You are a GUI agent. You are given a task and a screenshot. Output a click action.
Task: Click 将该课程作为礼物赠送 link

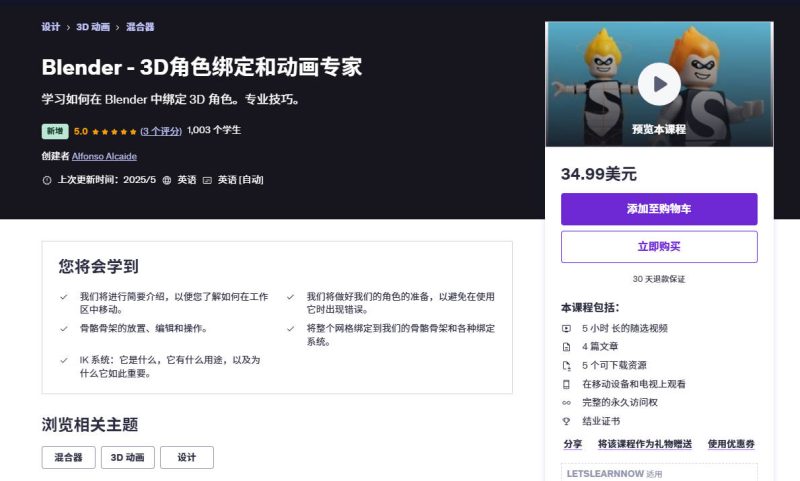point(645,444)
